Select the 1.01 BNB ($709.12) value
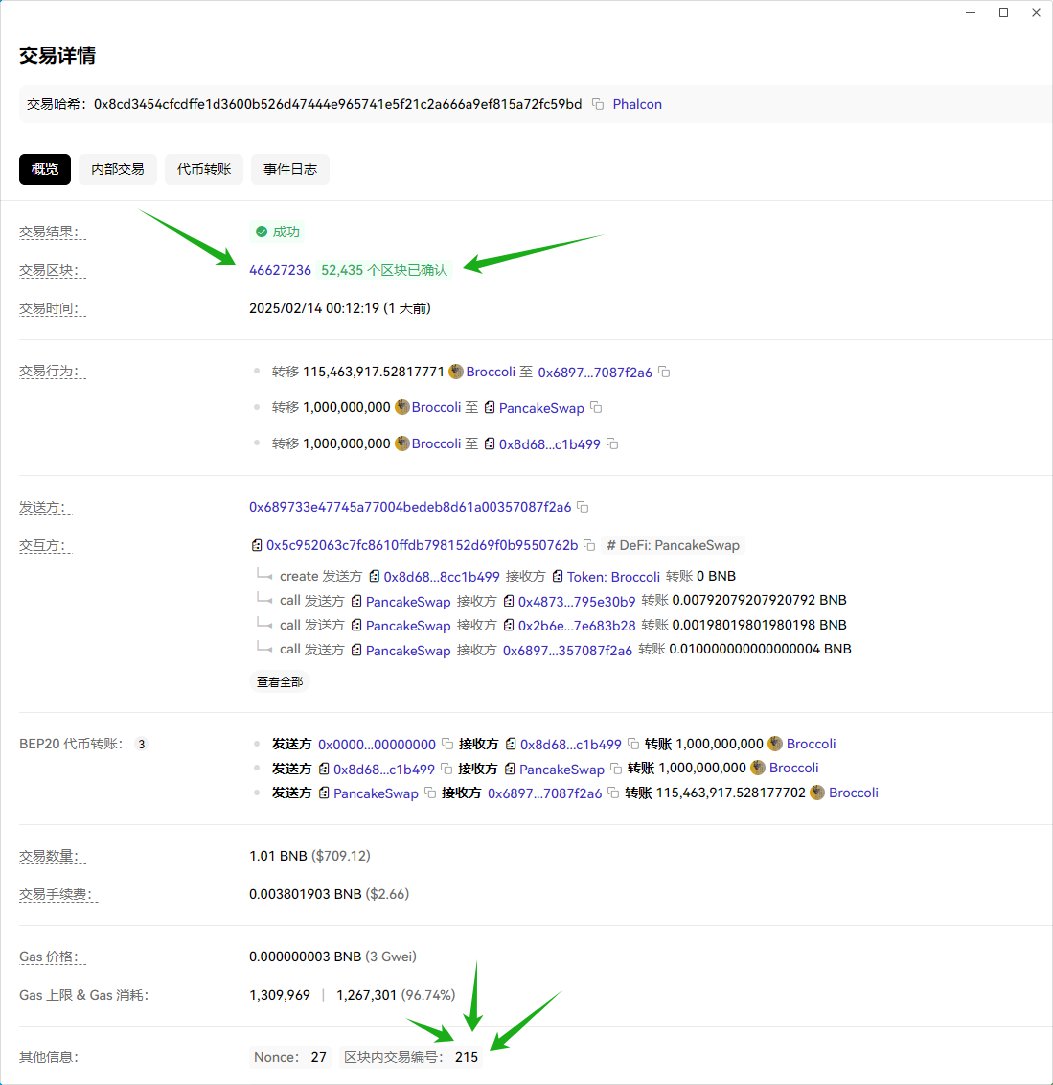This screenshot has height=1085, width=1053. tap(309, 856)
